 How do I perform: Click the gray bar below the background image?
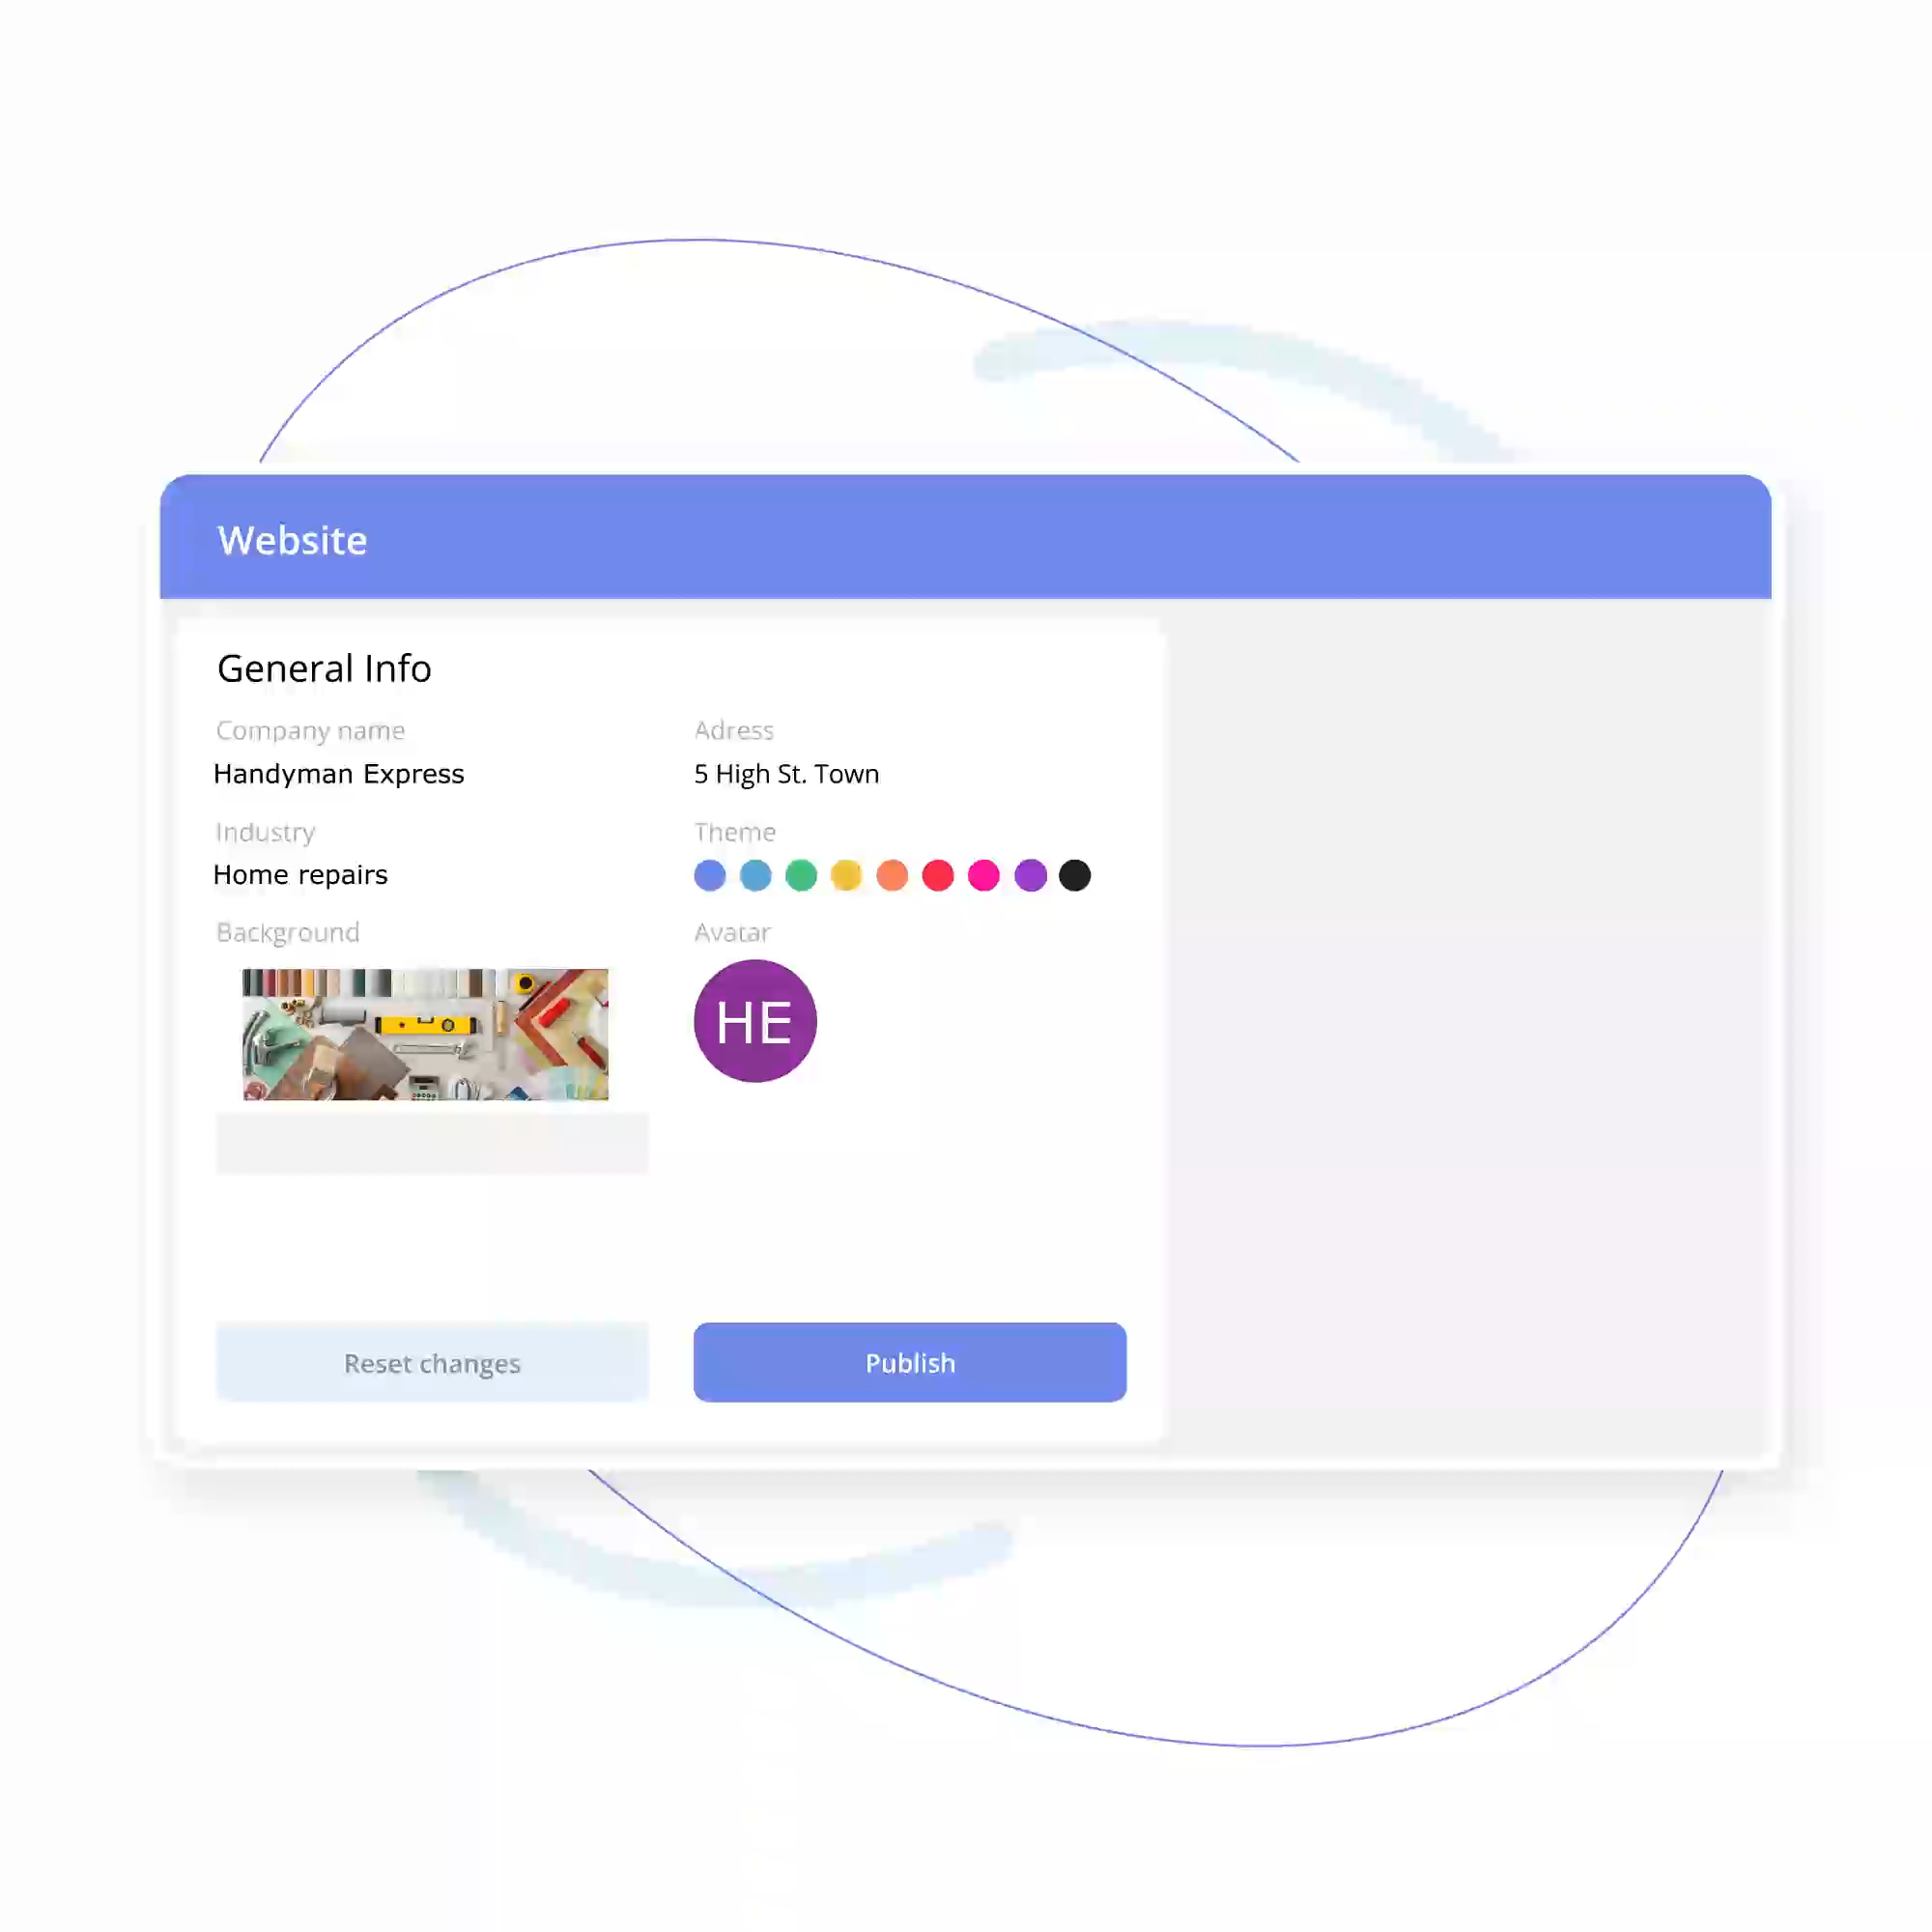432,1143
